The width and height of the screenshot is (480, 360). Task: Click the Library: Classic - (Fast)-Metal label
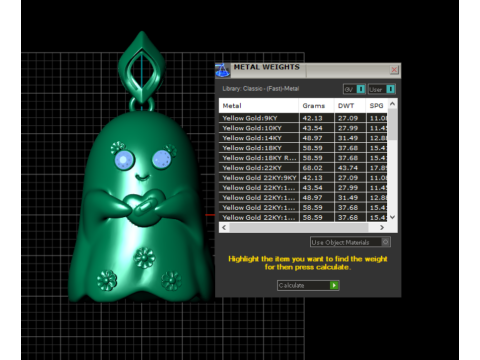point(261,89)
